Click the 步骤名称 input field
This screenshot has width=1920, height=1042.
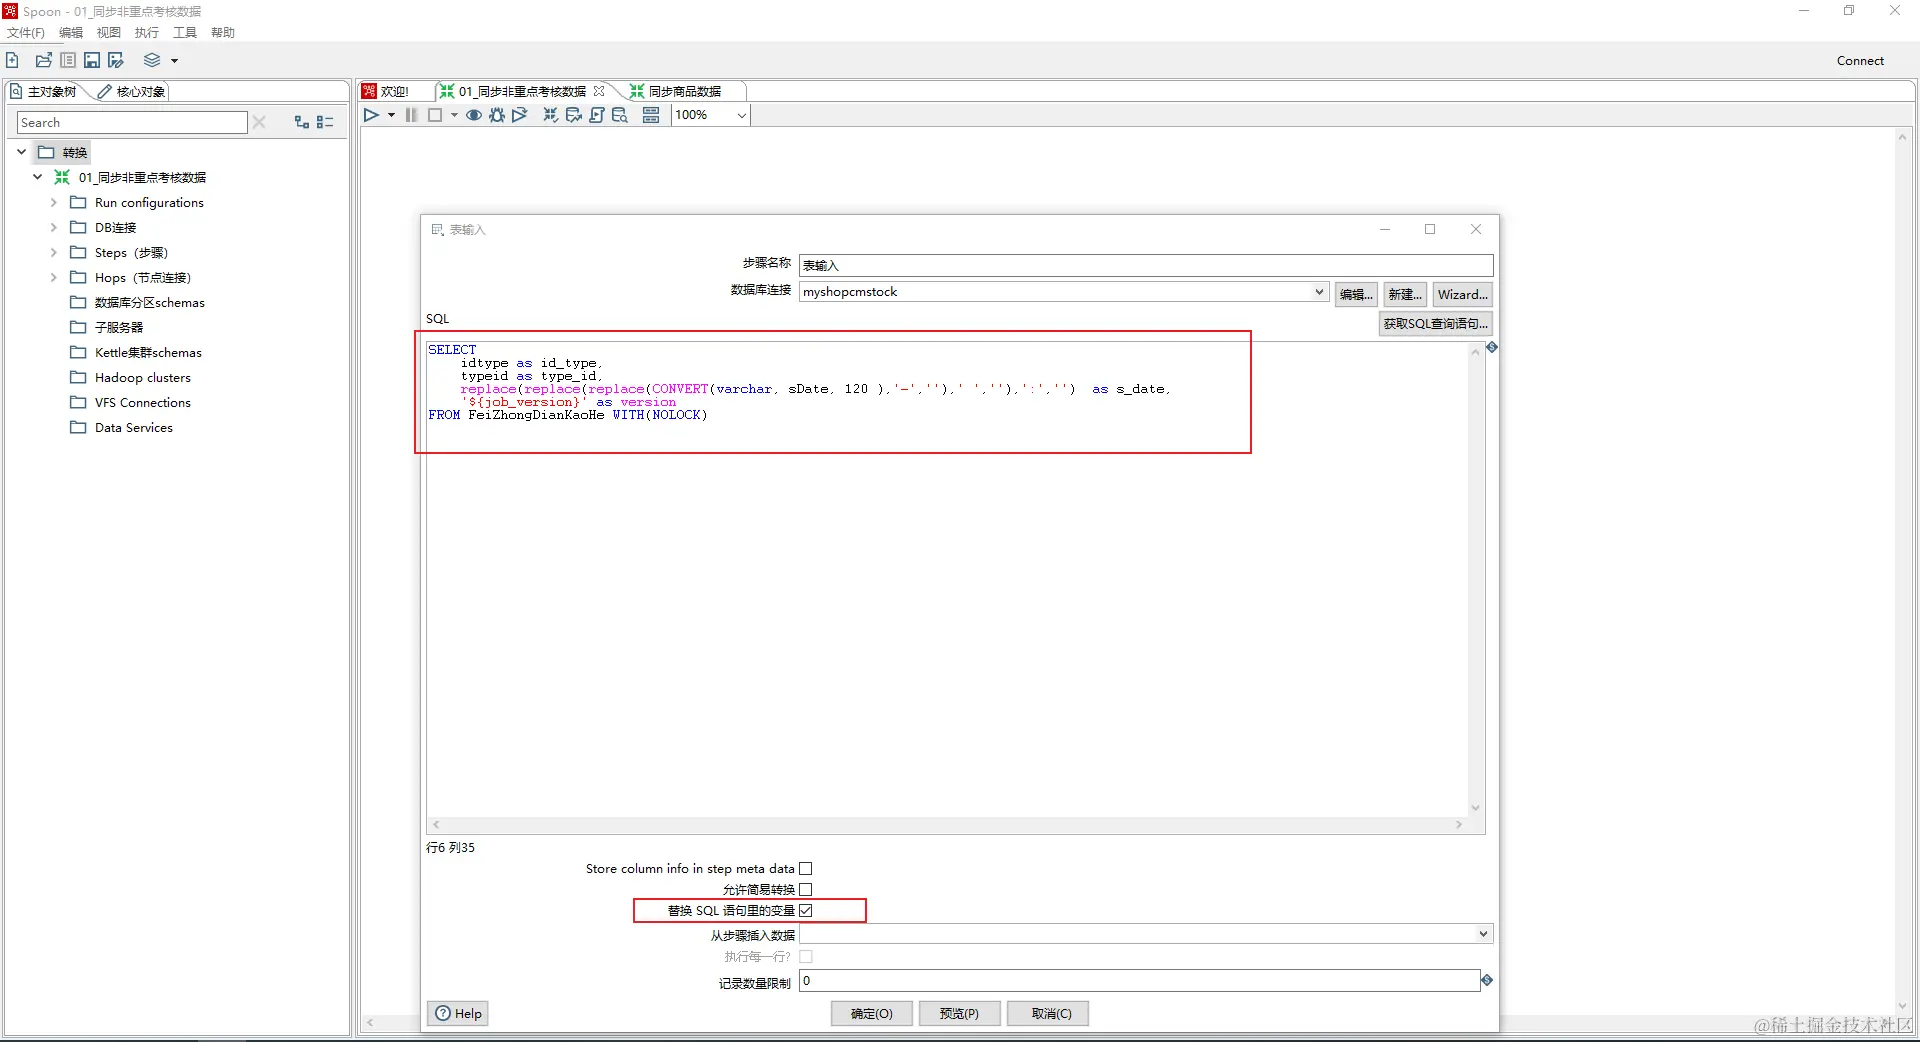point(1146,265)
